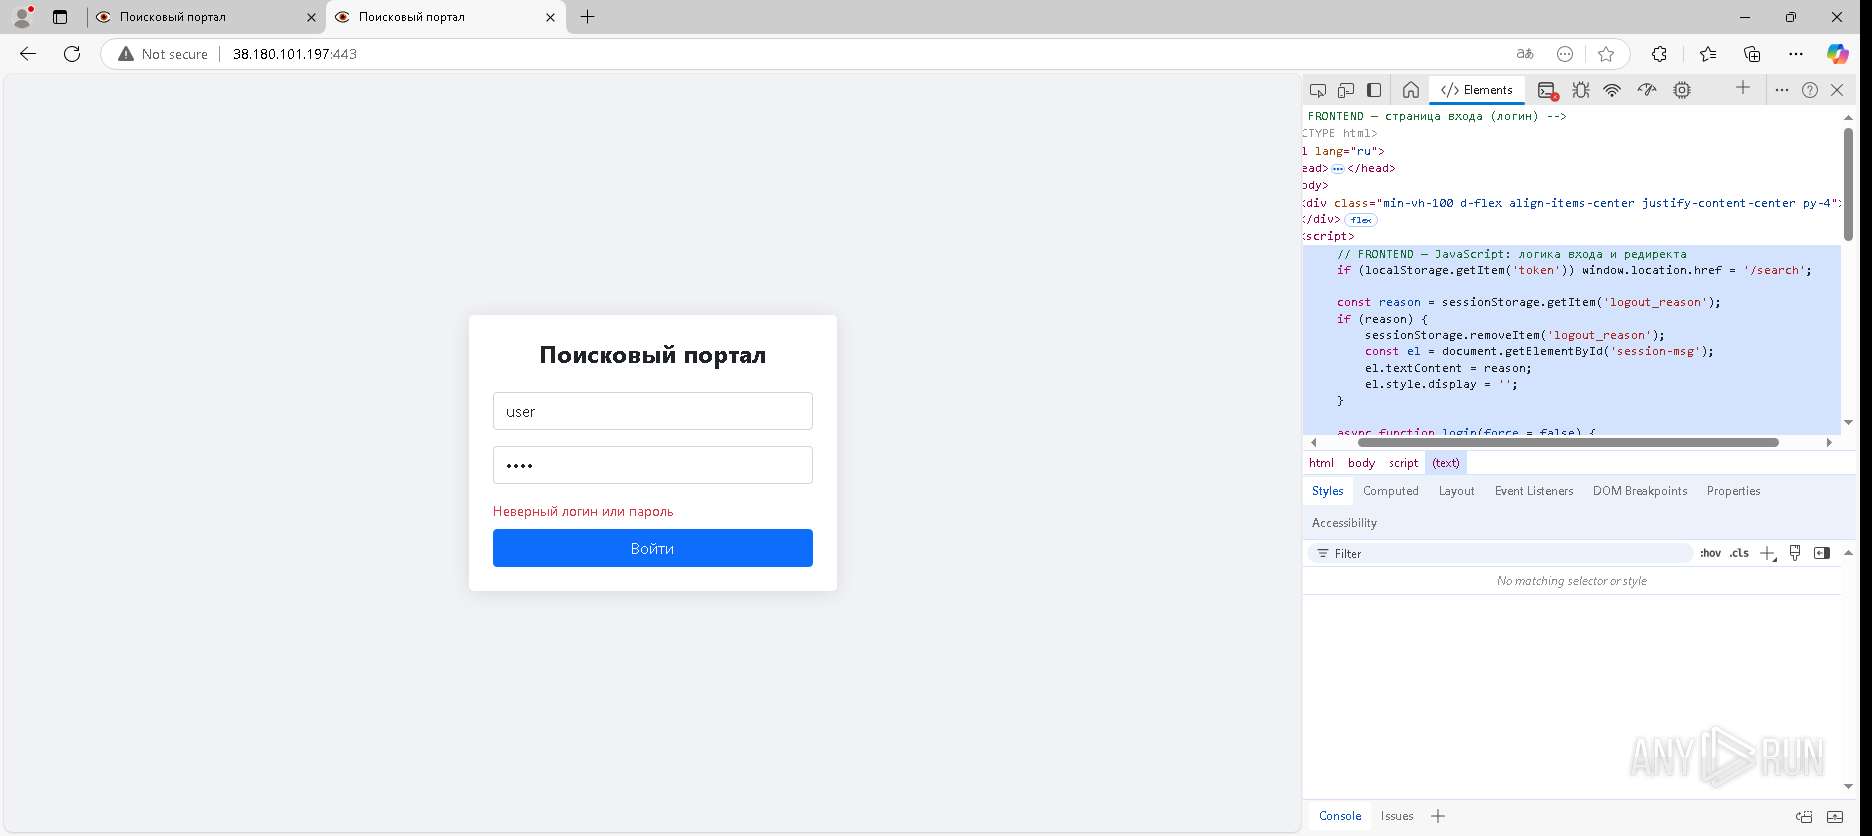1872x836 pixels.
Task: Focus the username field containing user
Action: pyautogui.click(x=652, y=411)
